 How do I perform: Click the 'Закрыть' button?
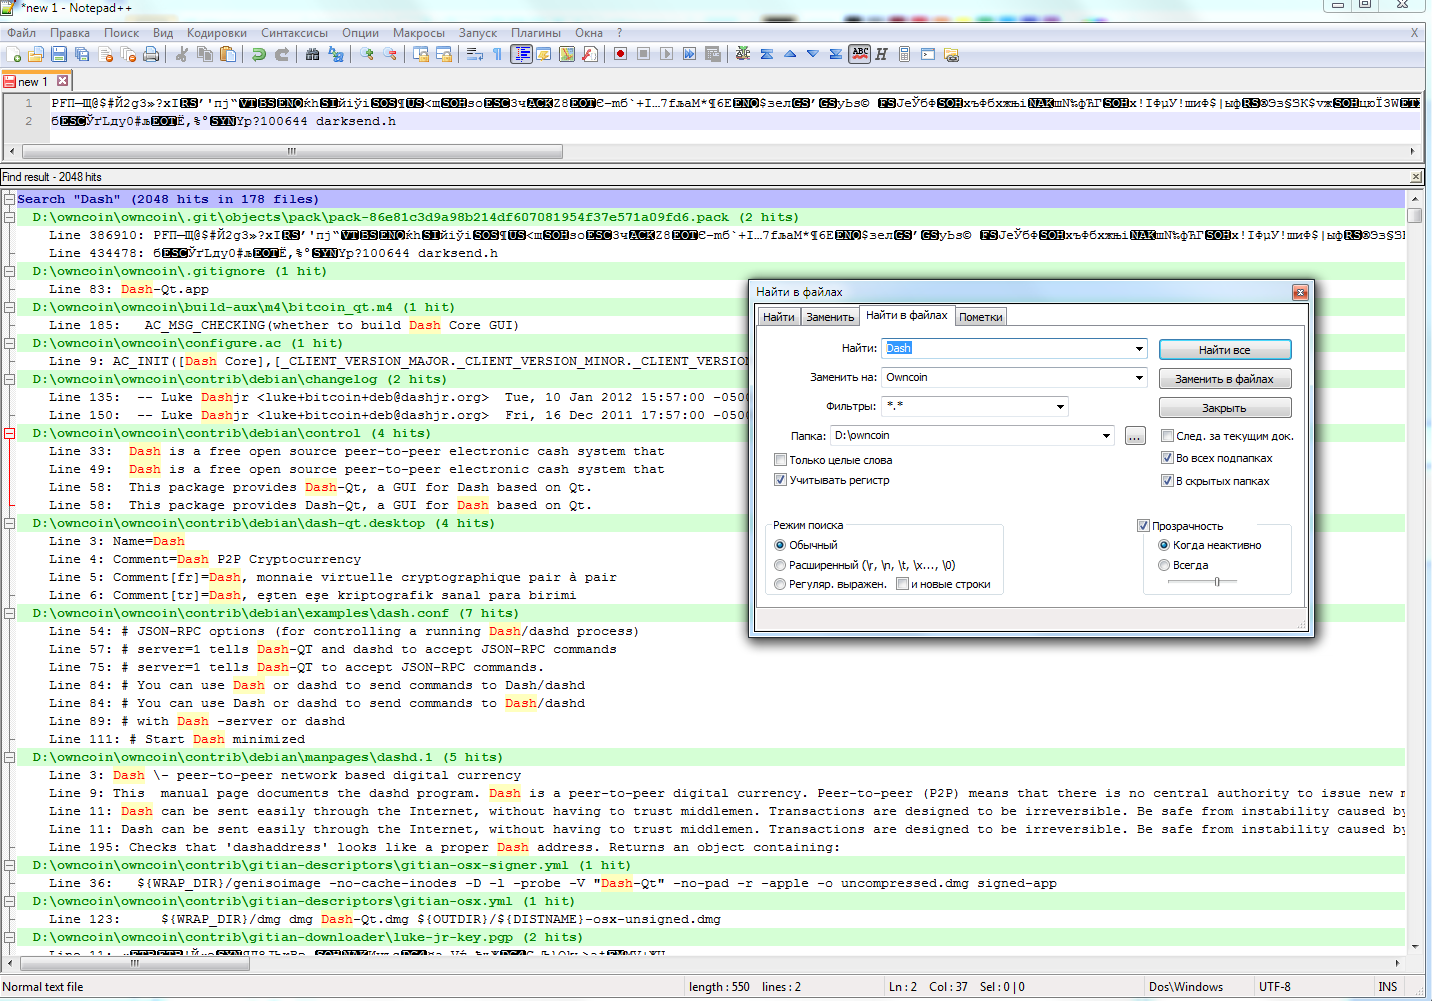(x=1225, y=408)
